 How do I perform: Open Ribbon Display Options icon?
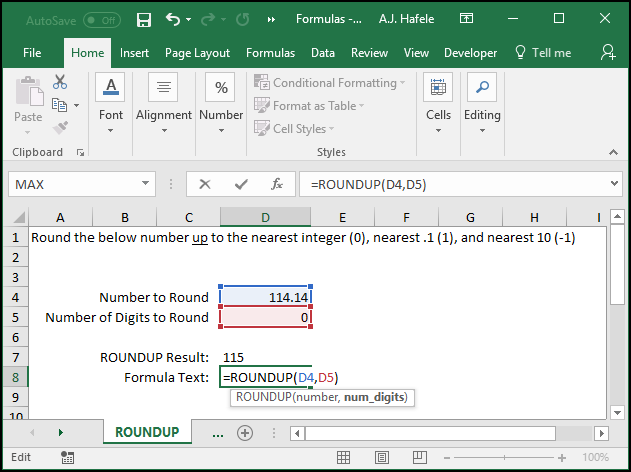(466, 19)
